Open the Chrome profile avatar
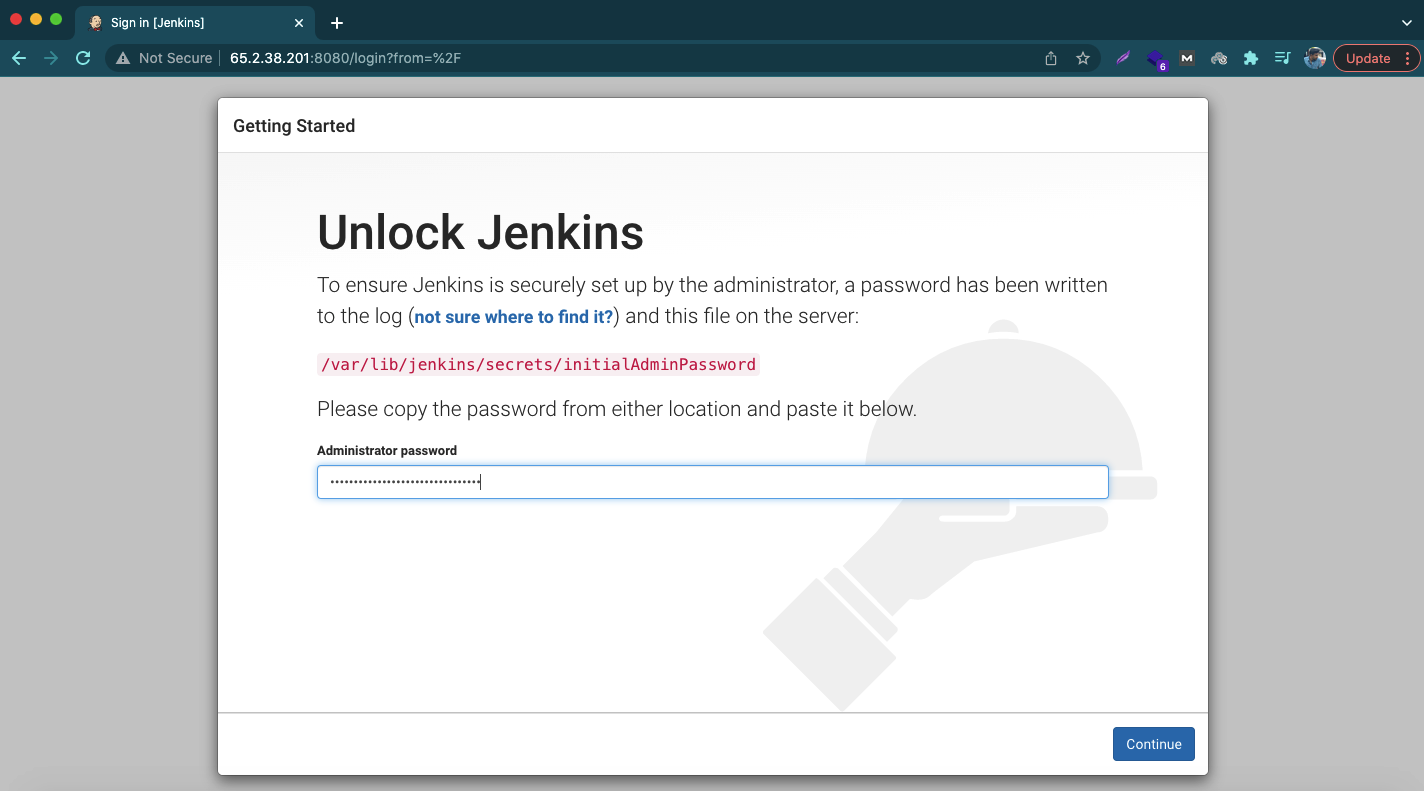This screenshot has width=1424, height=791. [1315, 58]
